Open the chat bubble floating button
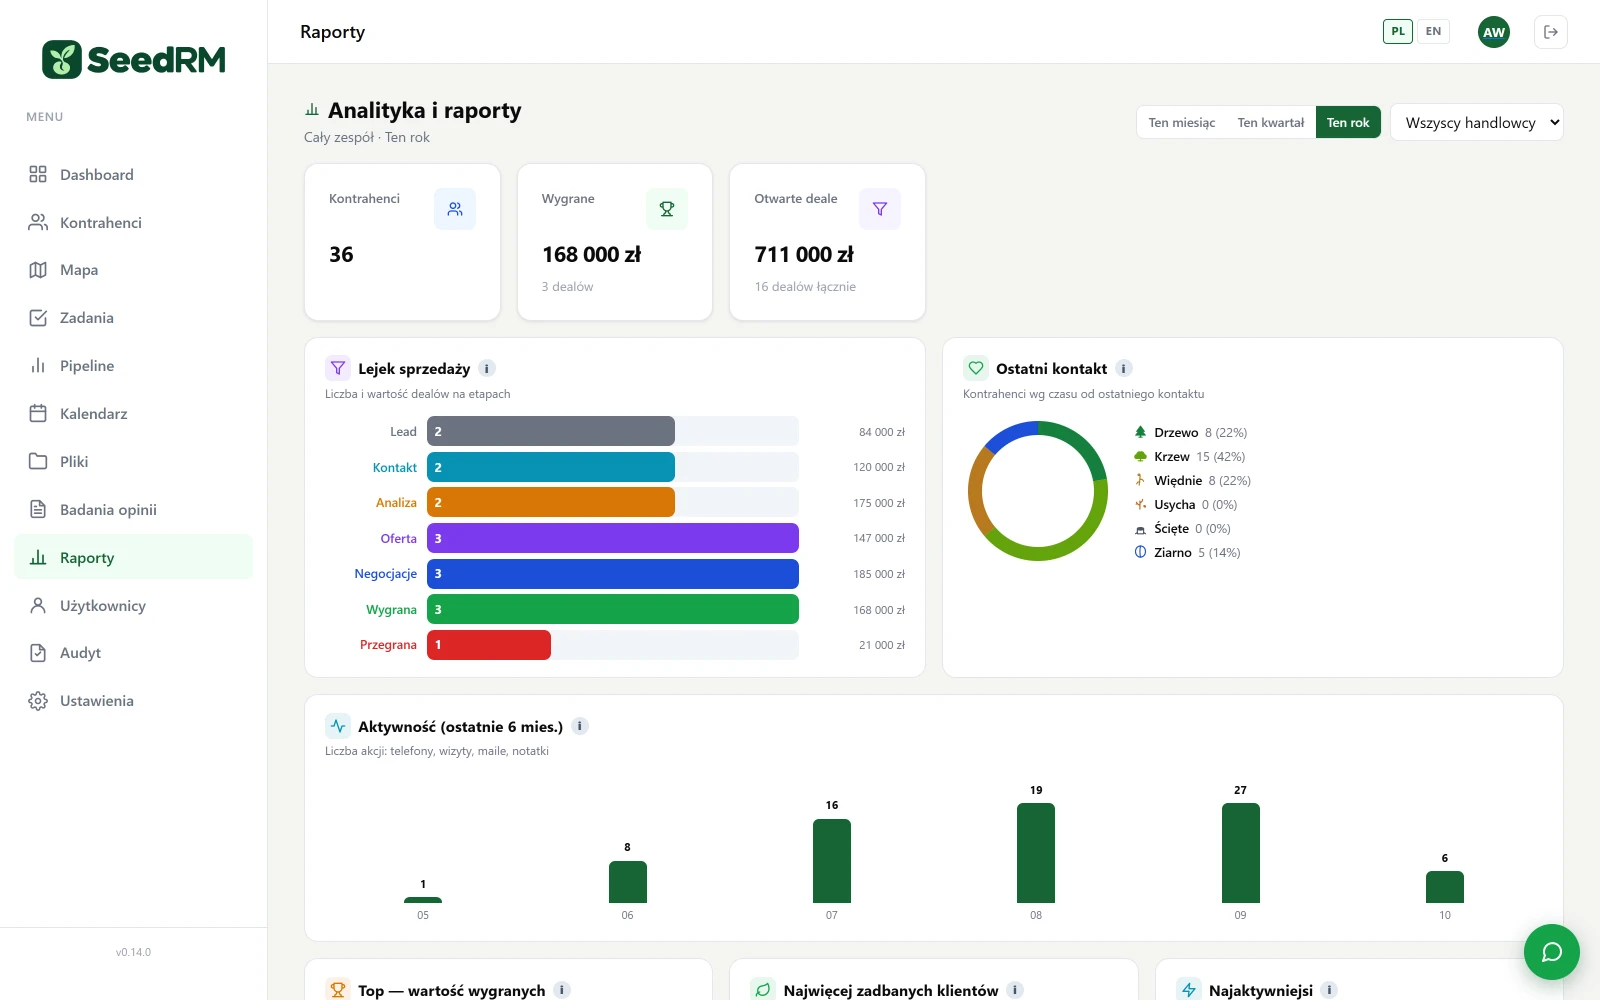The height and width of the screenshot is (1000, 1600). [x=1551, y=952]
